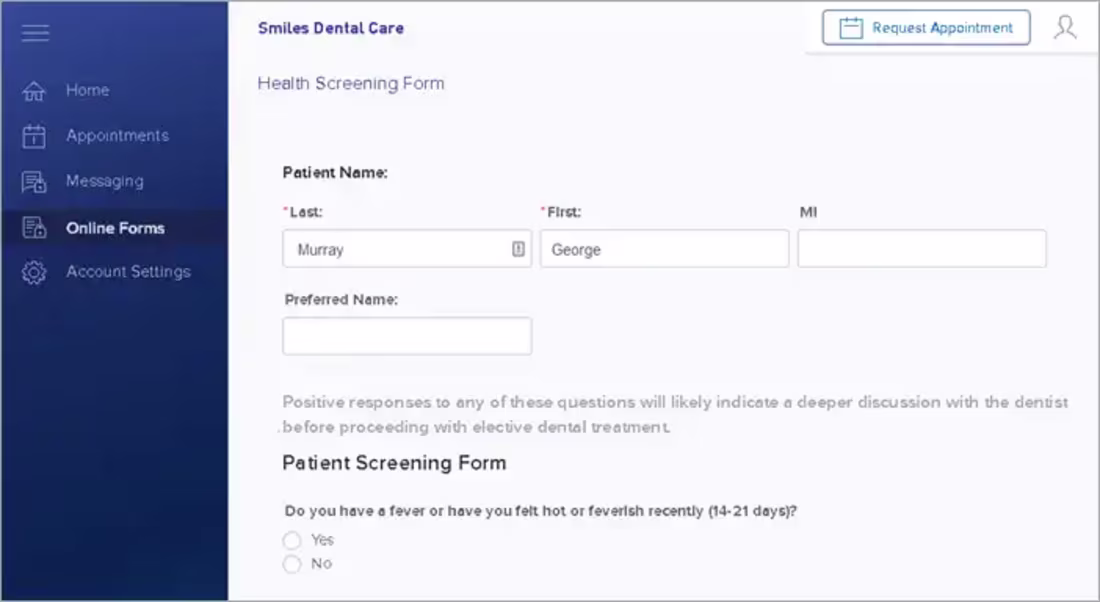Open the hamburger menu in the sidebar
This screenshot has width=1100, height=602.
[x=35, y=32]
